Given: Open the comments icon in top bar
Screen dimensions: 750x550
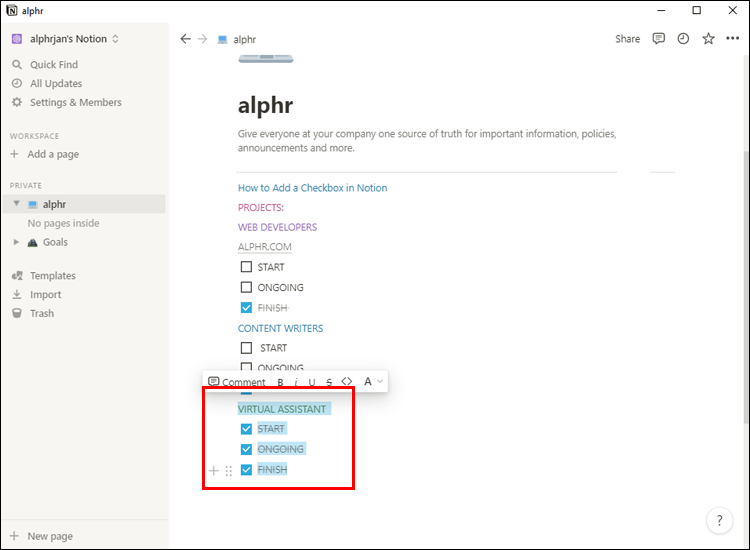Looking at the screenshot, I should [659, 39].
